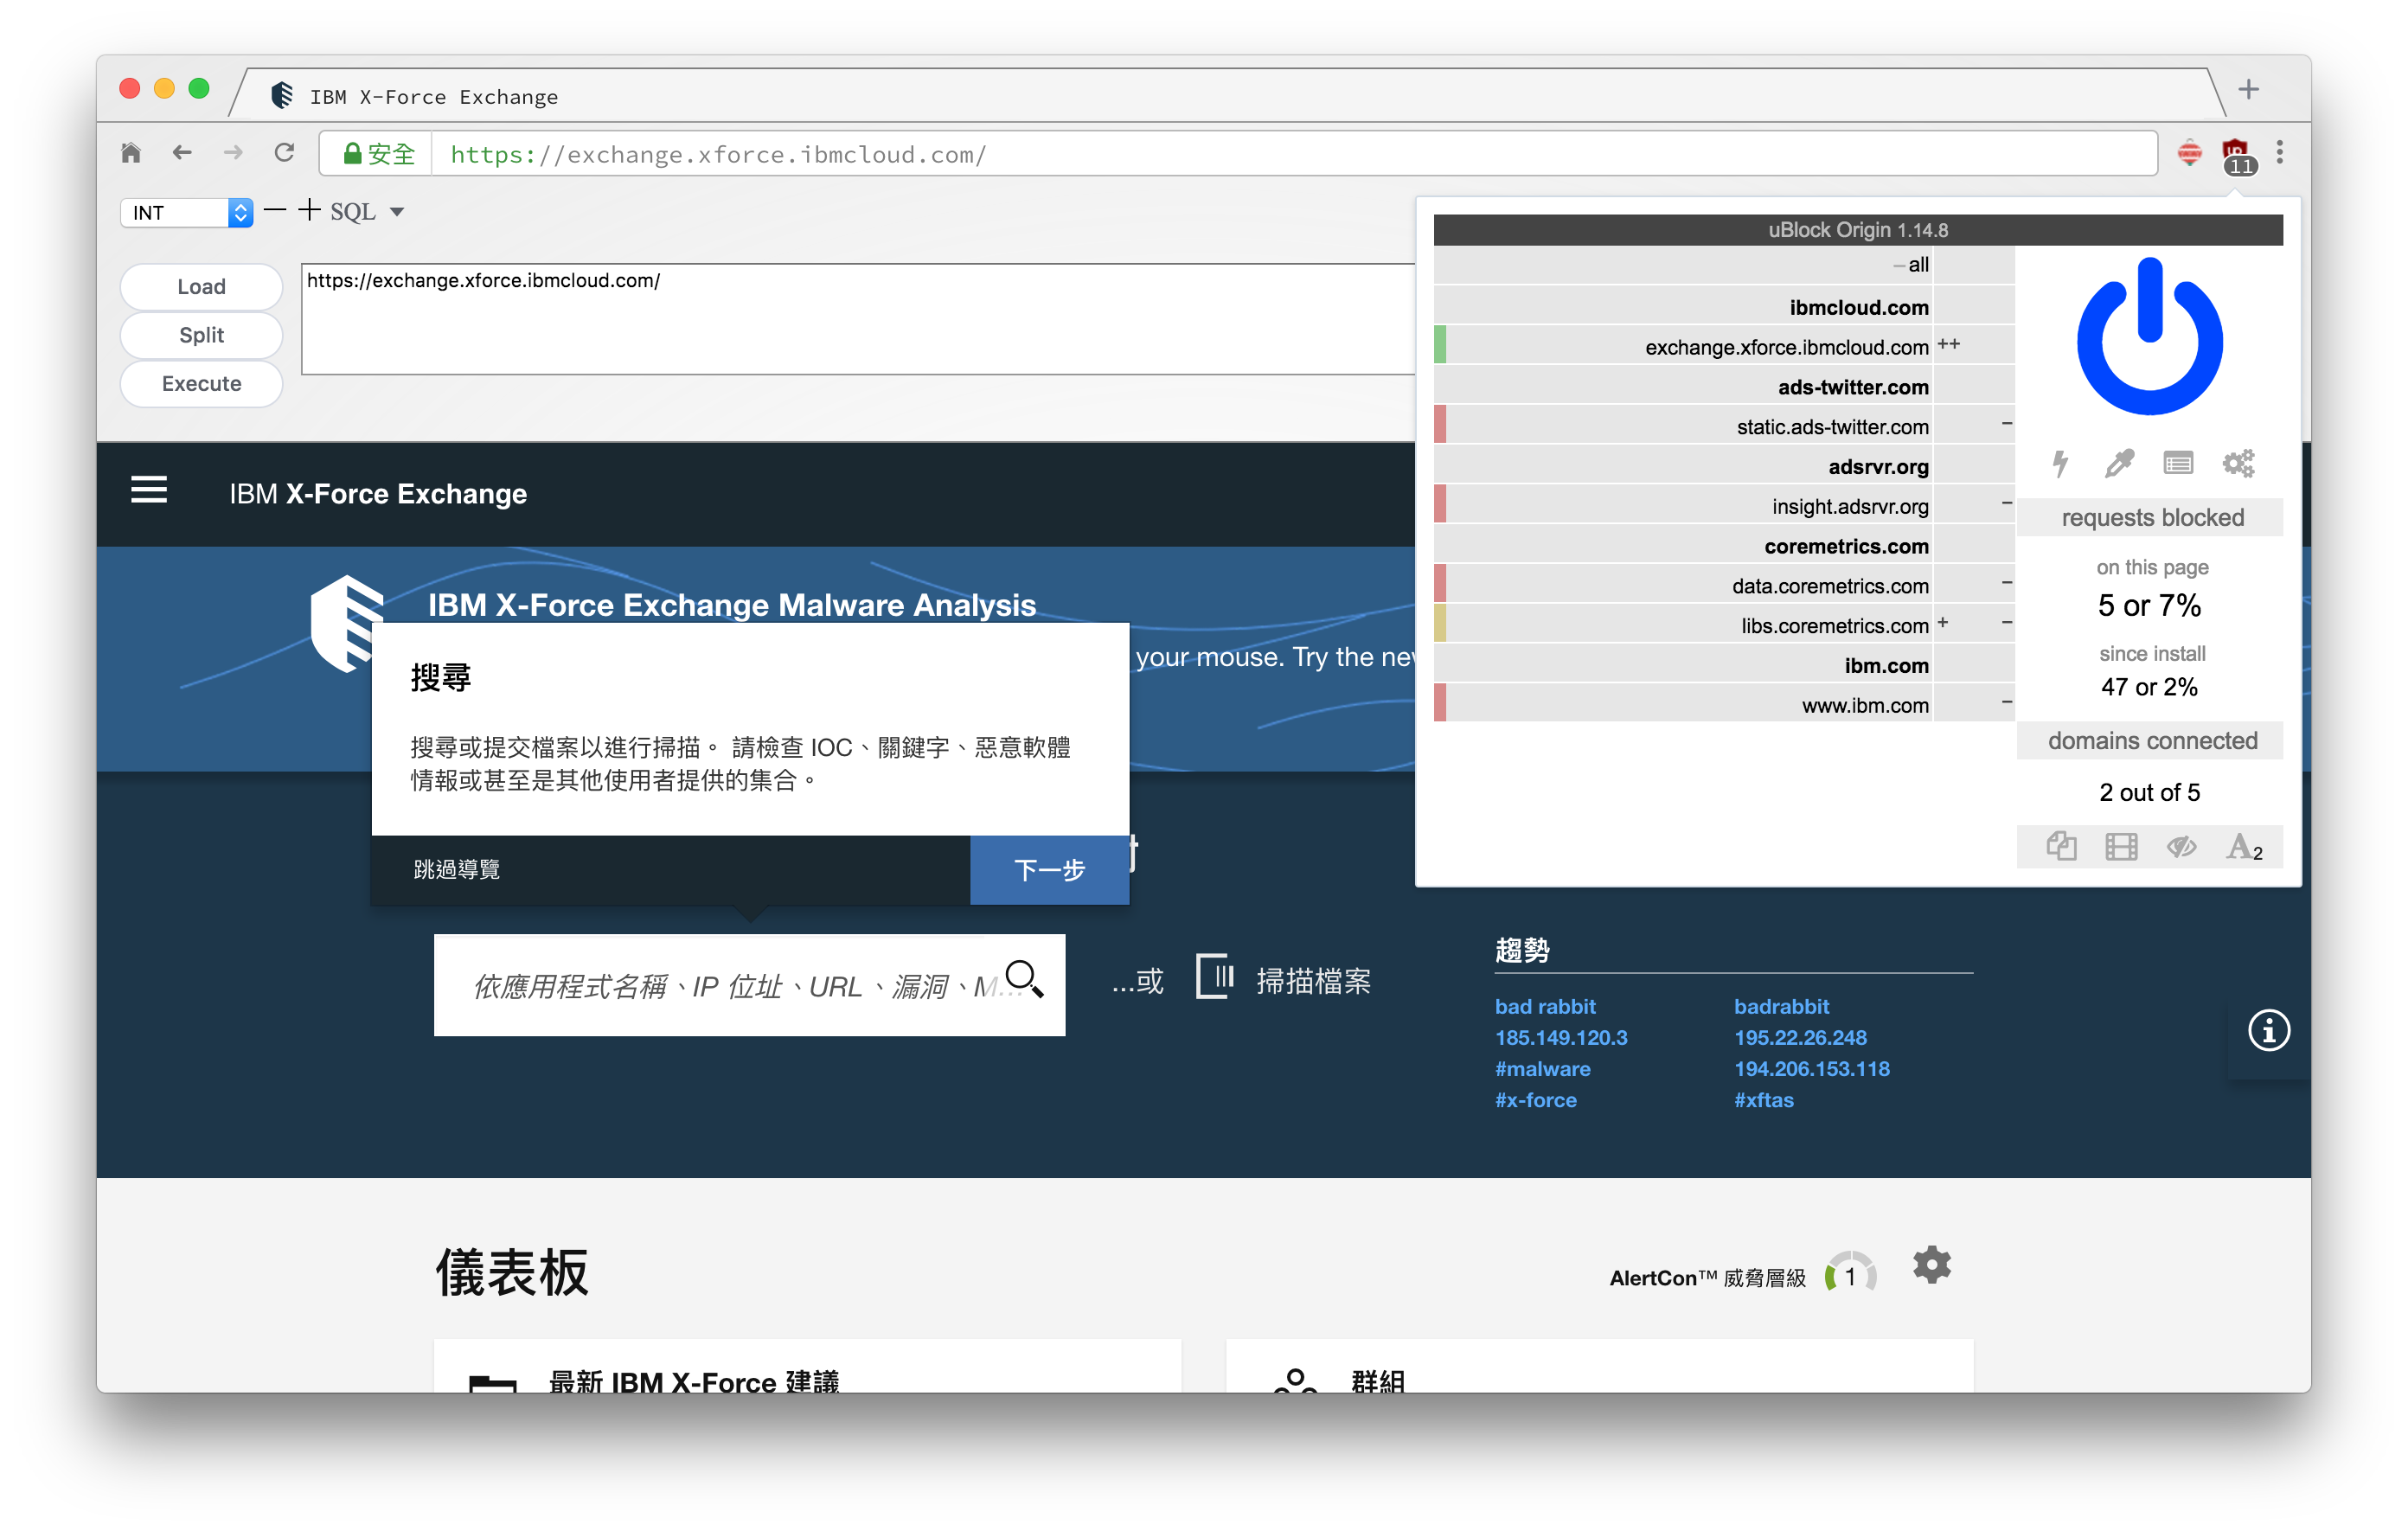Toggle large media element blocking
The width and height of the screenshot is (2408, 1531).
[x=2121, y=847]
